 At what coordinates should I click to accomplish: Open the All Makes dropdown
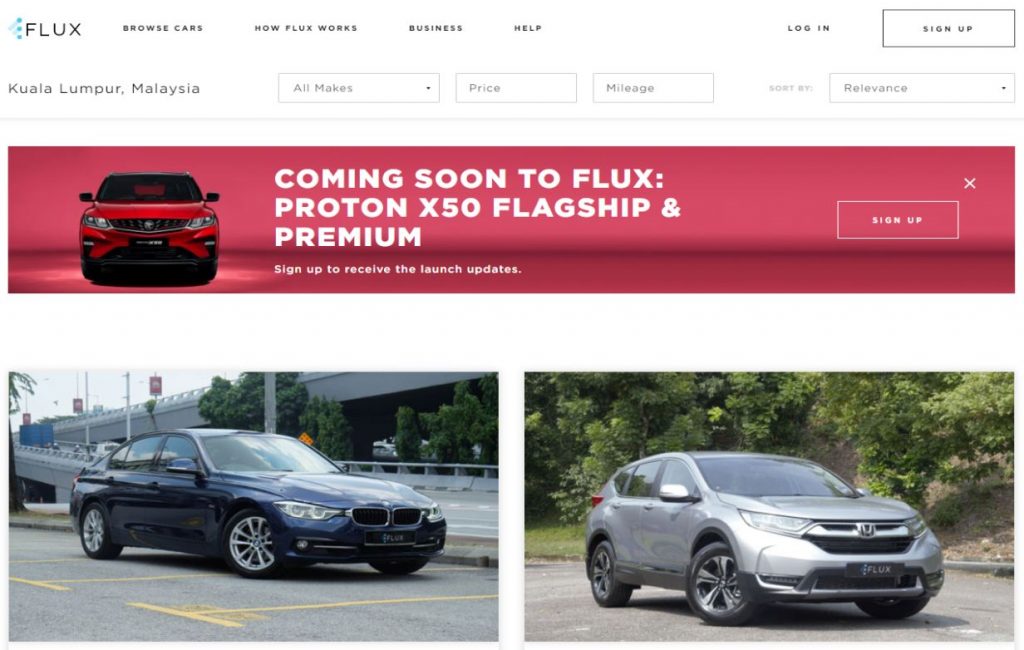359,88
